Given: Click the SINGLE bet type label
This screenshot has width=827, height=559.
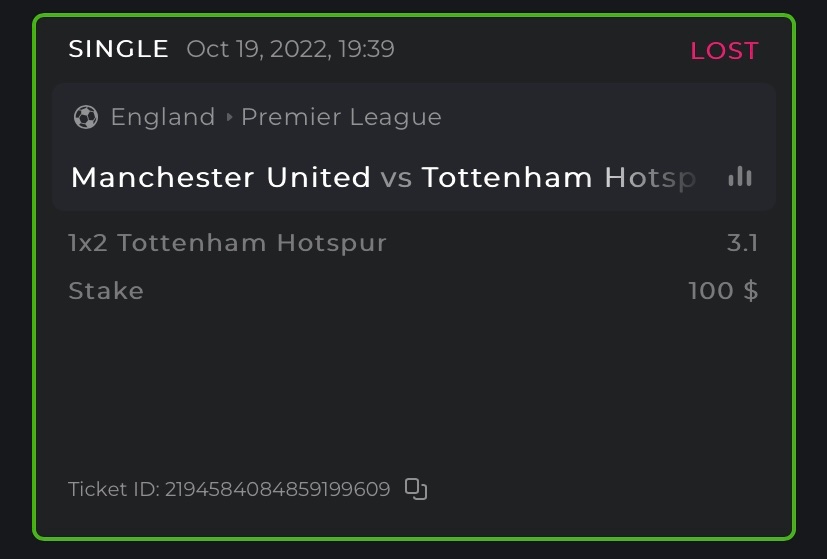Looking at the screenshot, I should [118, 49].
